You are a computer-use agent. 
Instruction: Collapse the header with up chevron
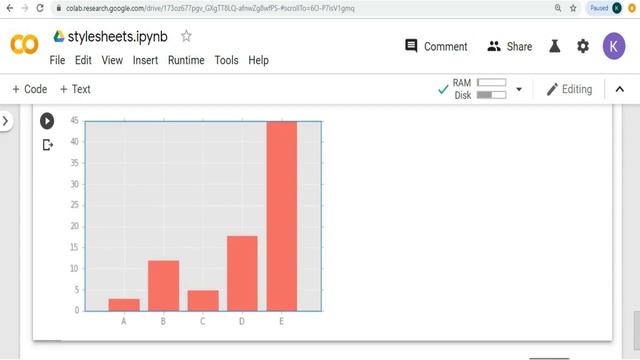coord(620,89)
